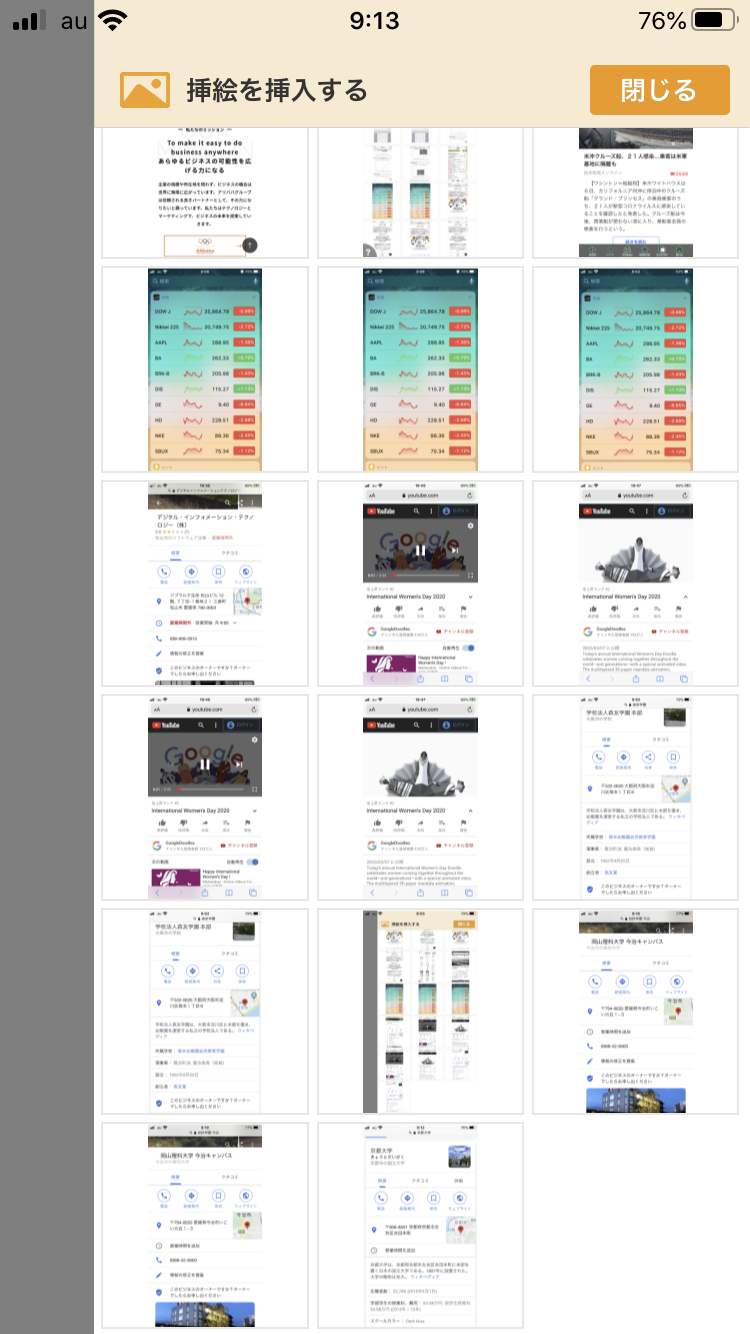Image resolution: width=750 pixels, height=1334 pixels.
Task: Select the デジタル・インフォメーション・テクノロジー listing thumbnail
Action: click(x=205, y=583)
